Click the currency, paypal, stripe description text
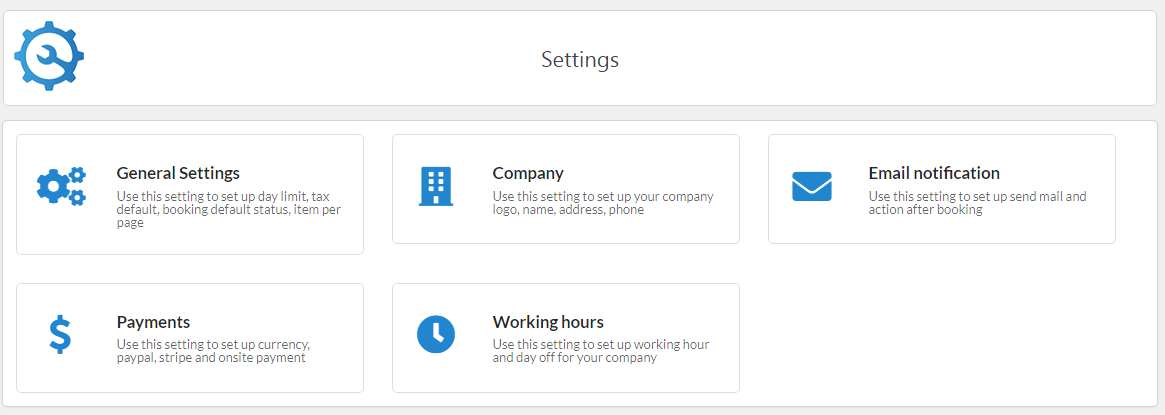This screenshot has height=415, width=1165. click(213, 351)
